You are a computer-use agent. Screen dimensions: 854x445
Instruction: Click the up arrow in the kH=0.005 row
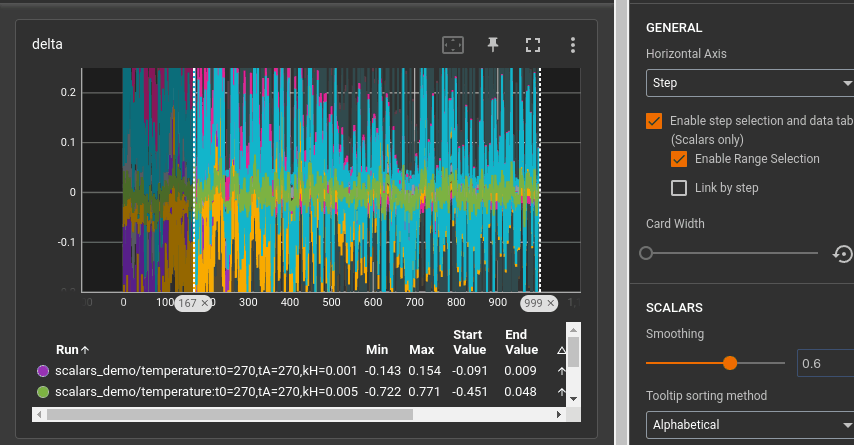tap(561, 392)
